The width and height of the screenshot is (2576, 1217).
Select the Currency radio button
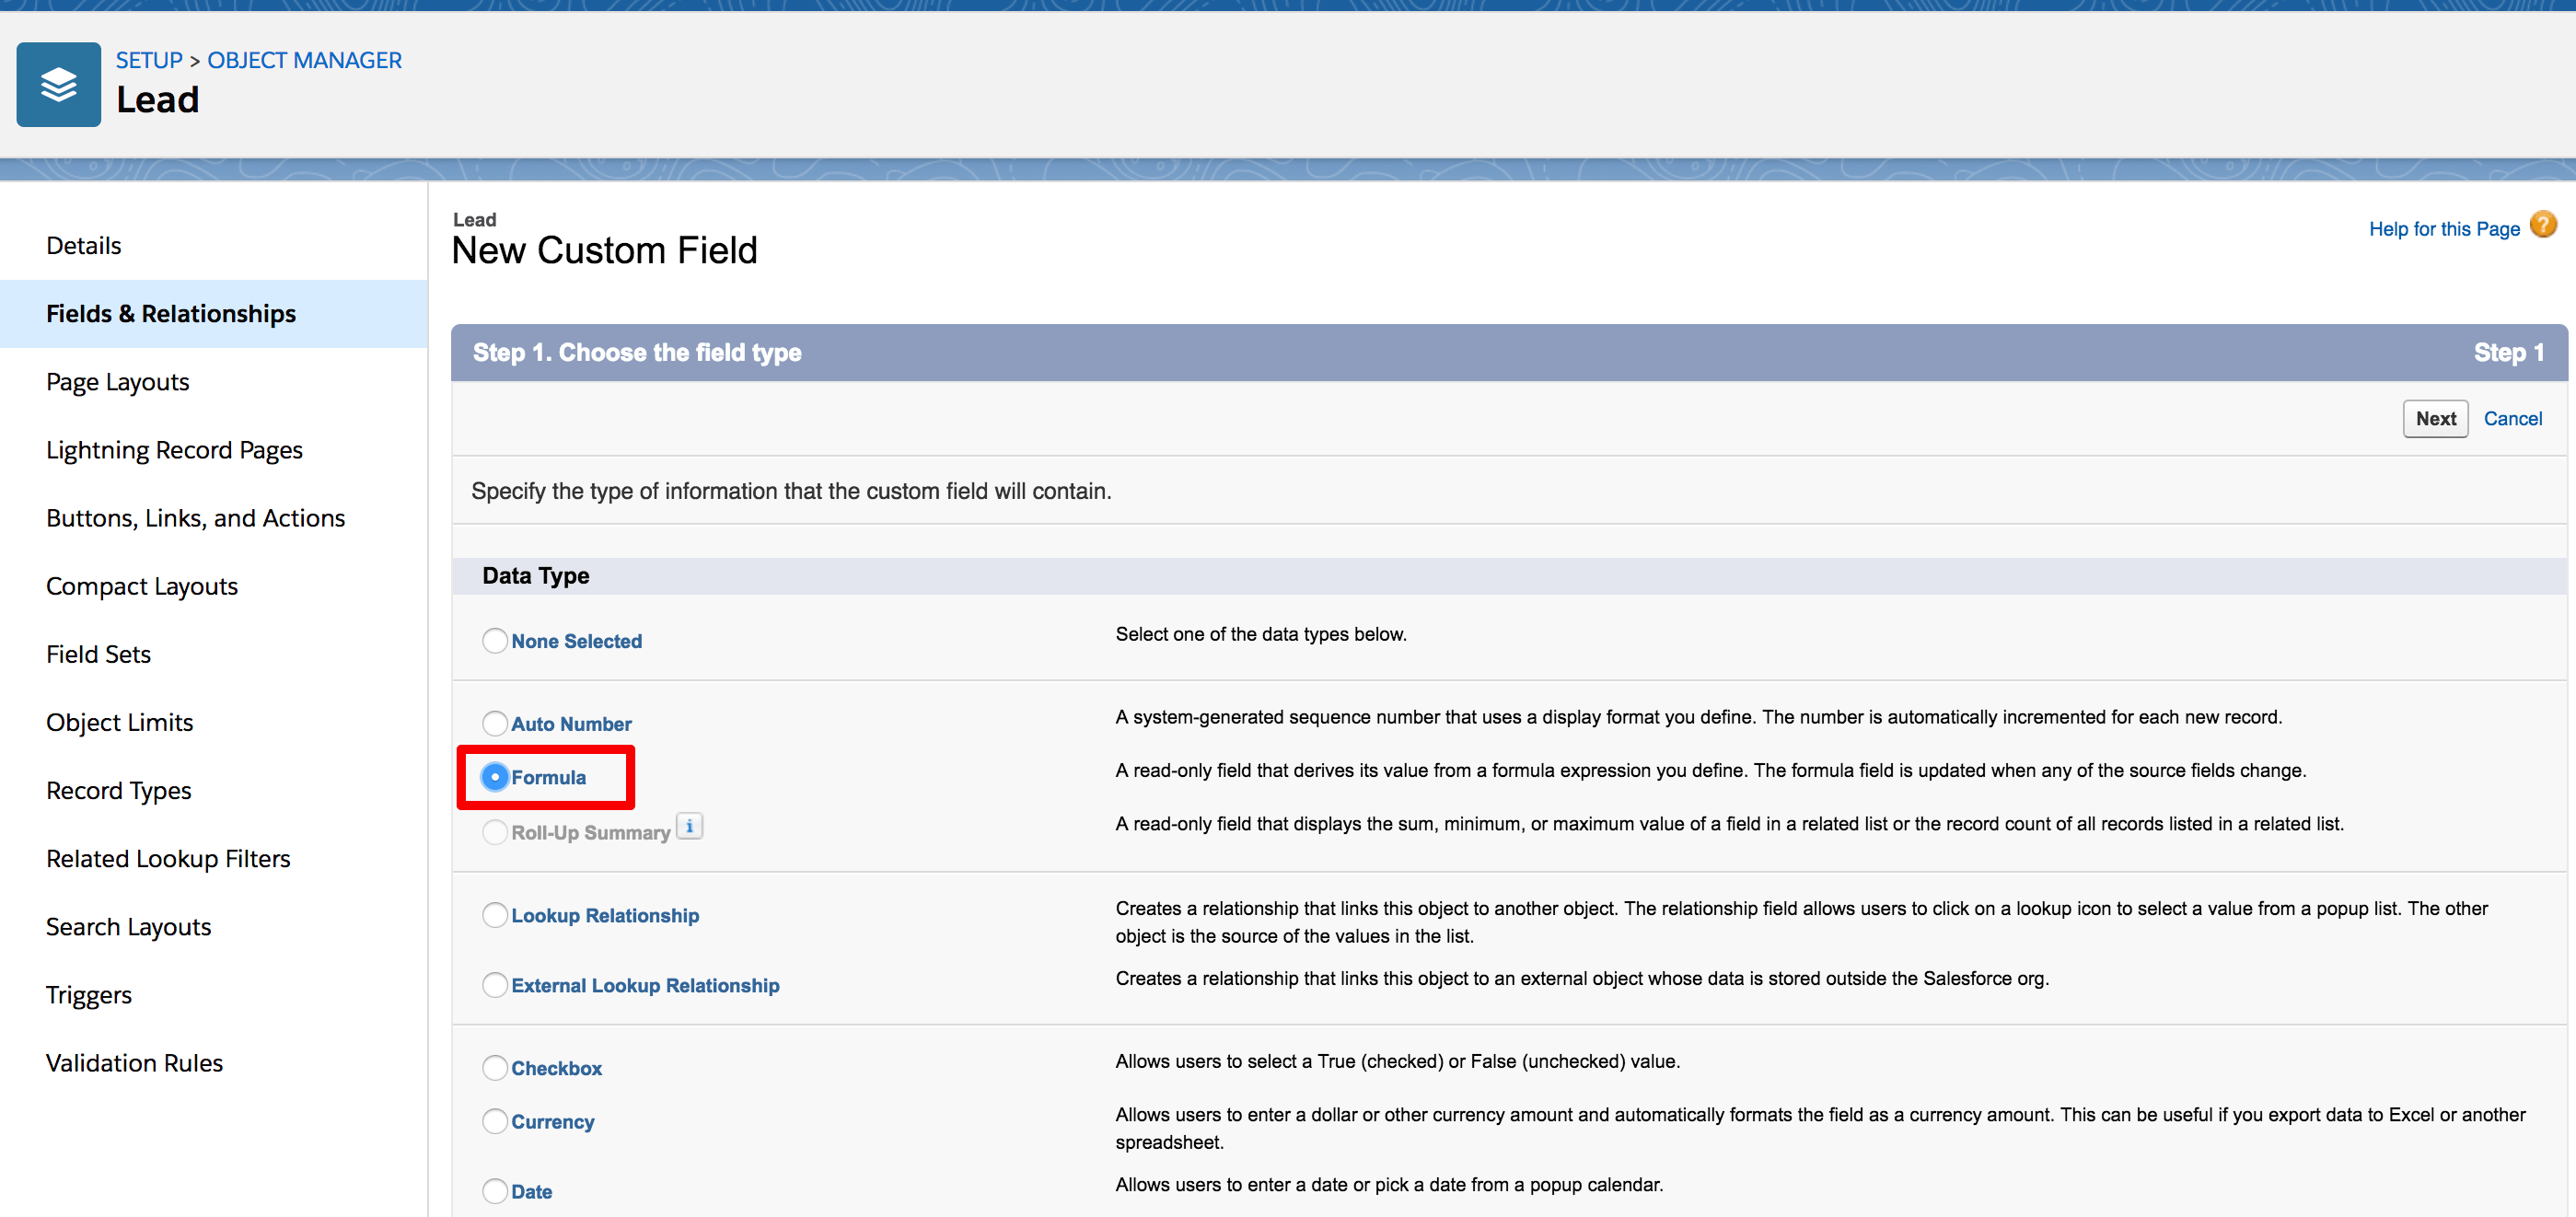[495, 1121]
